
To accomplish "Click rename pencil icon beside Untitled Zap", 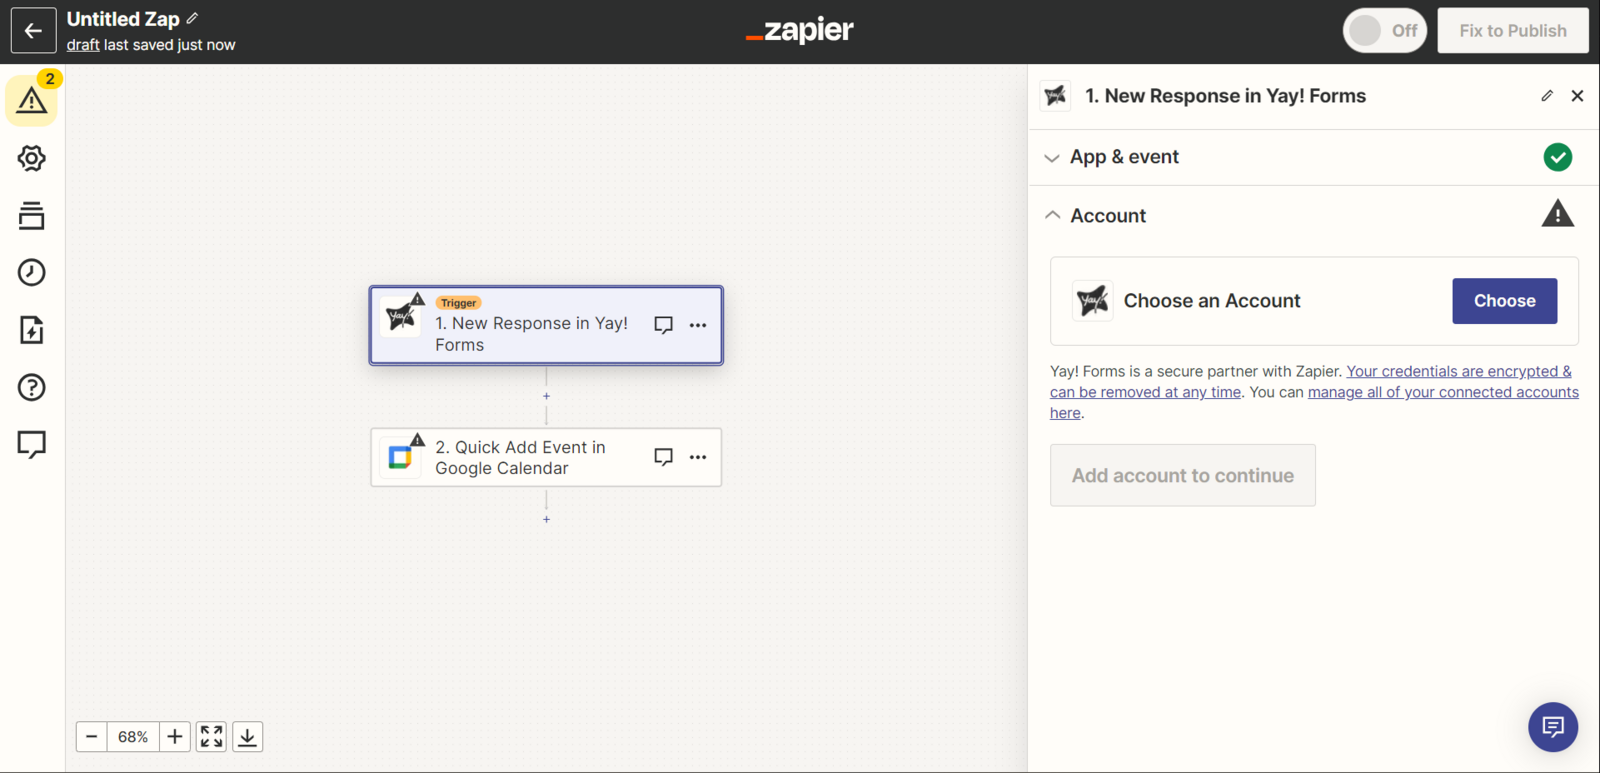I will 192,19.
